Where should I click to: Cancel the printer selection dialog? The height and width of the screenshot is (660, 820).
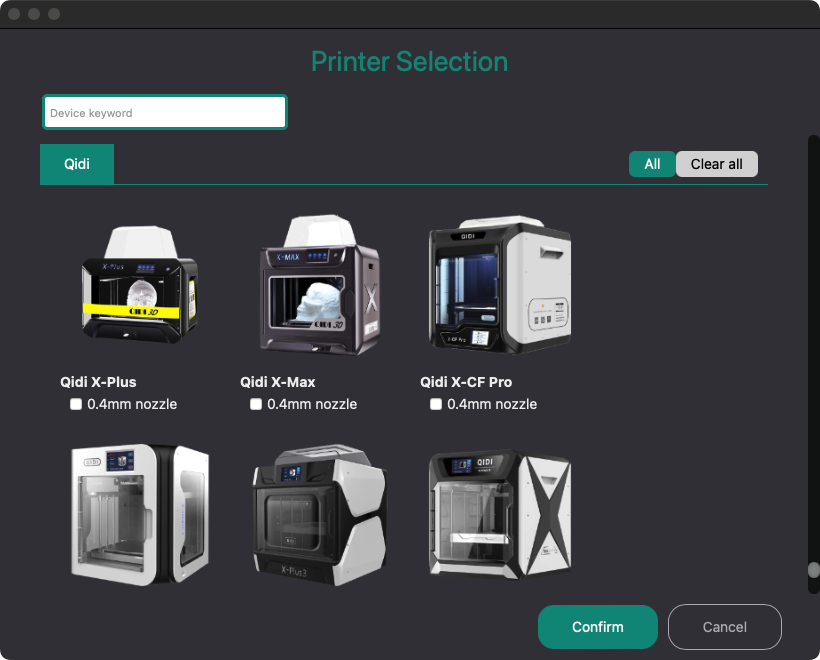point(724,627)
